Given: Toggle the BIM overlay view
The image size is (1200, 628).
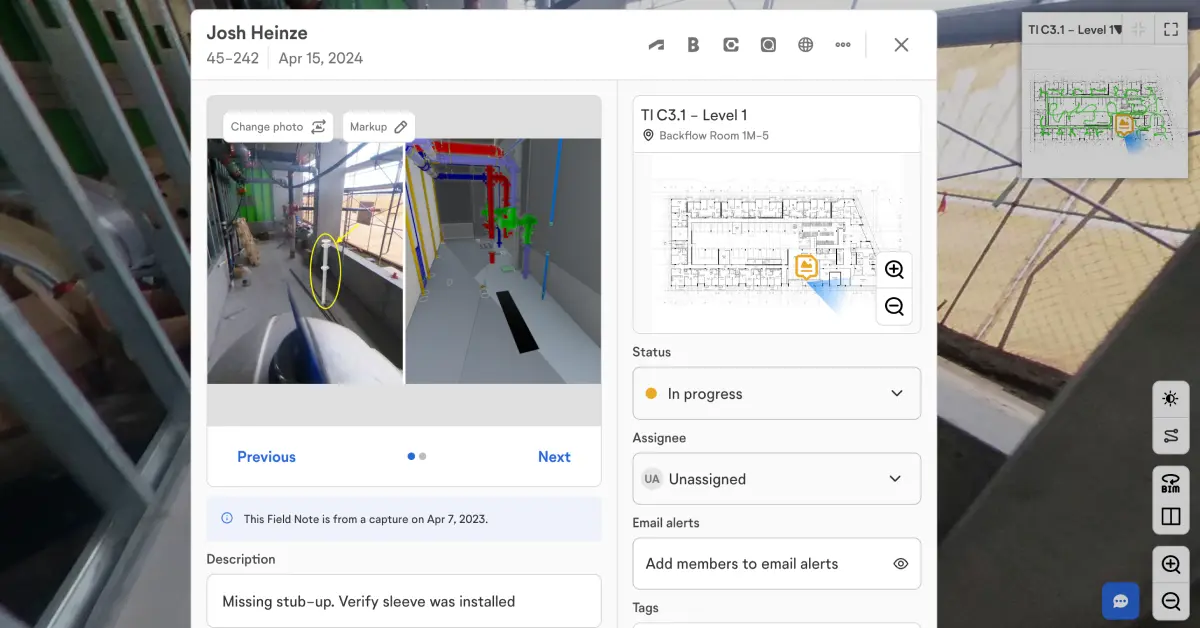Looking at the screenshot, I should pyautogui.click(x=1170, y=483).
